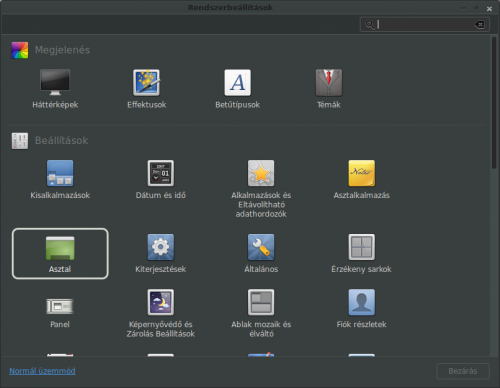
Task: Open the Ablak mozaik és élváltó icon
Action: (x=261, y=302)
